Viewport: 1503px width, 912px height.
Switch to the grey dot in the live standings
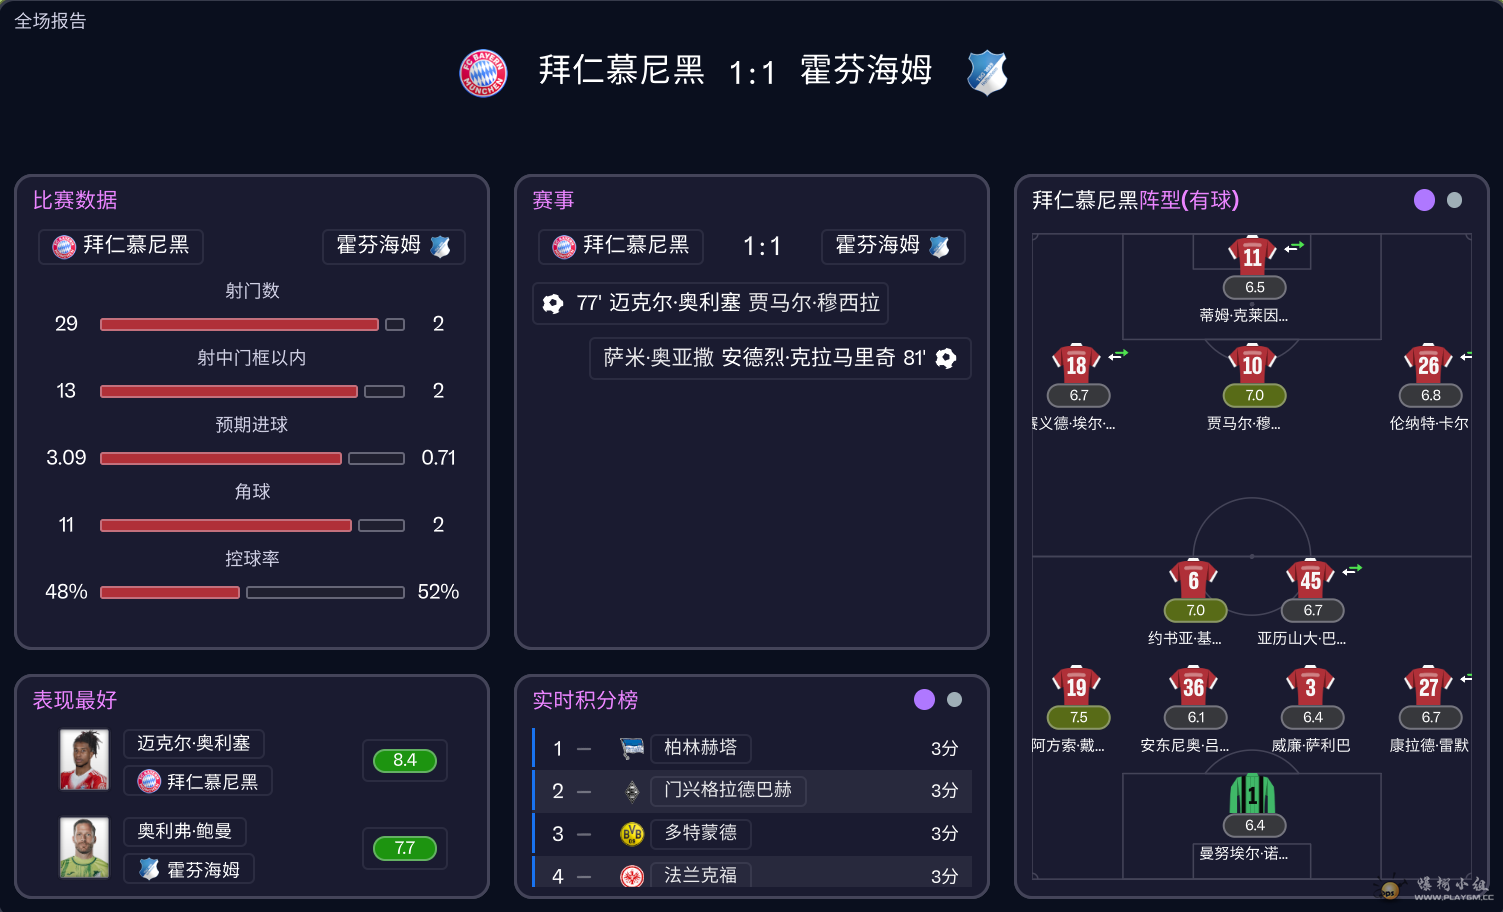(x=955, y=700)
